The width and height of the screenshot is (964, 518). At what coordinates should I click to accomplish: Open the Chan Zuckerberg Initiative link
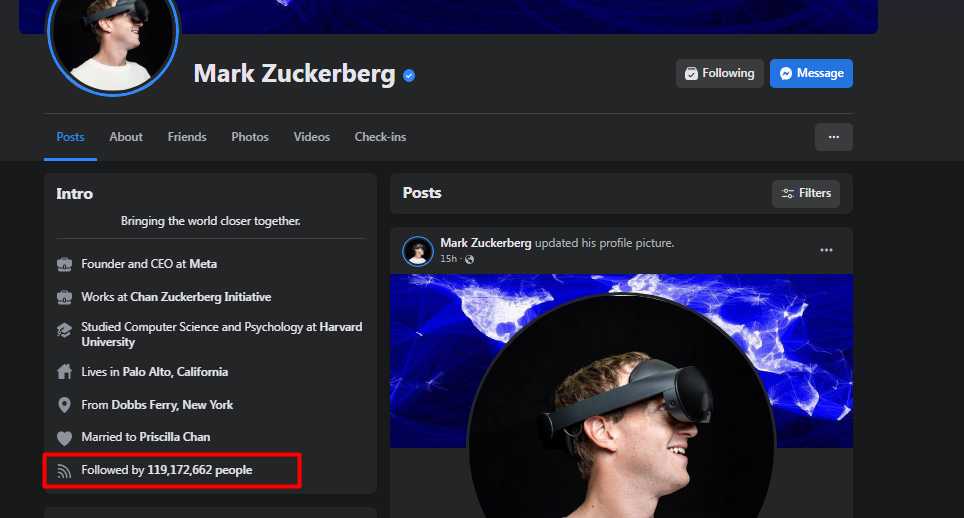[x=200, y=297]
